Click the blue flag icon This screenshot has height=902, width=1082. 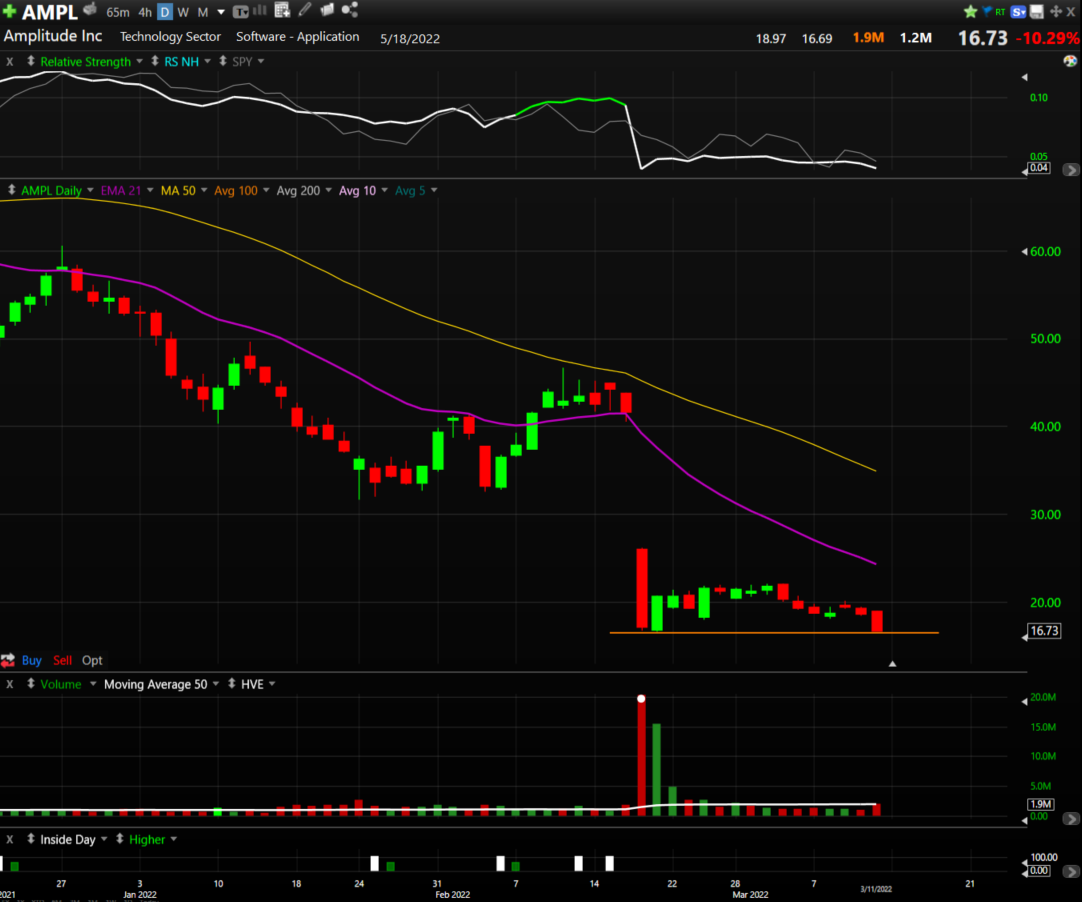pyautogui.click(x=987, y=11)
